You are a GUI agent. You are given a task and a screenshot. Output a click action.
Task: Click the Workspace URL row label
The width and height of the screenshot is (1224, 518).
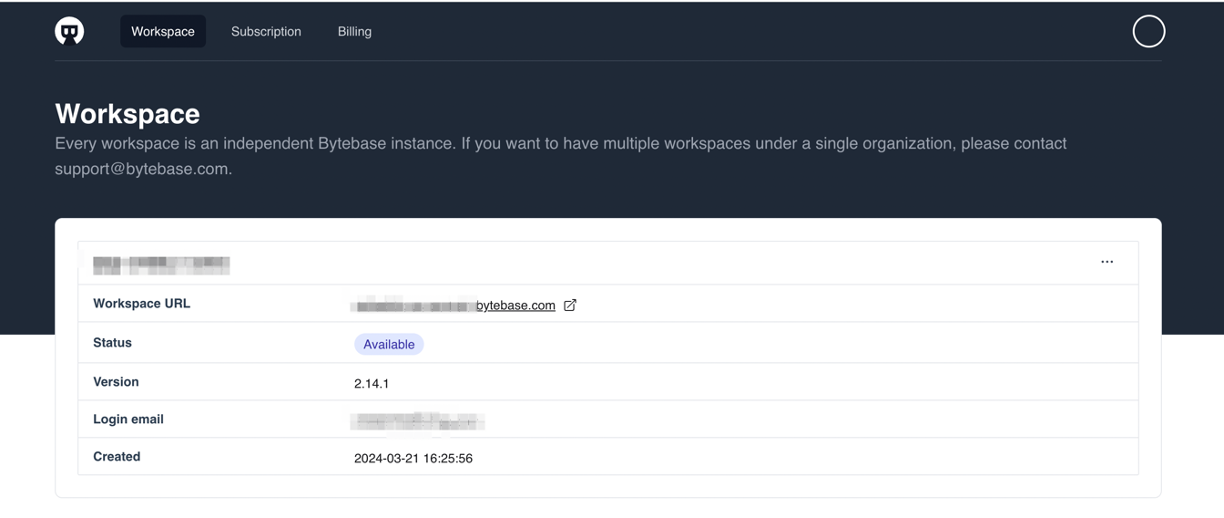pyautogui.click(x=141, y=304)
